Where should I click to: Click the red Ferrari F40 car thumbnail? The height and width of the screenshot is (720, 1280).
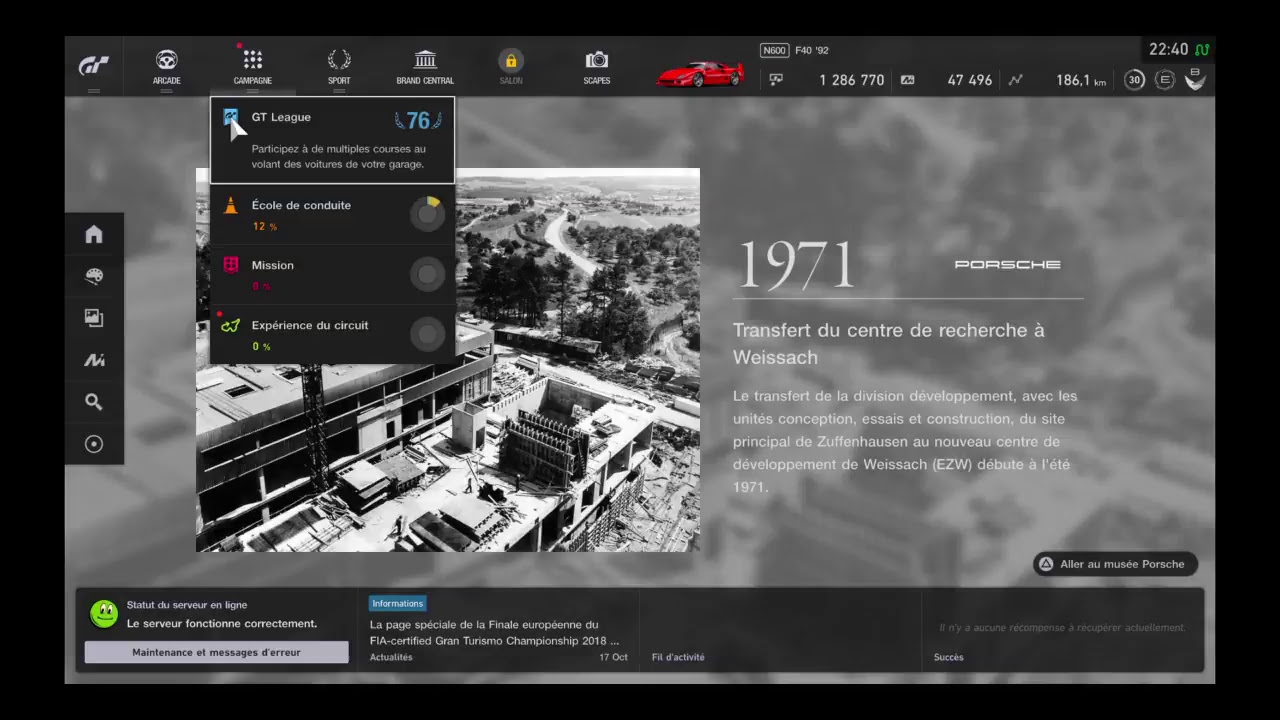(700, 74)
